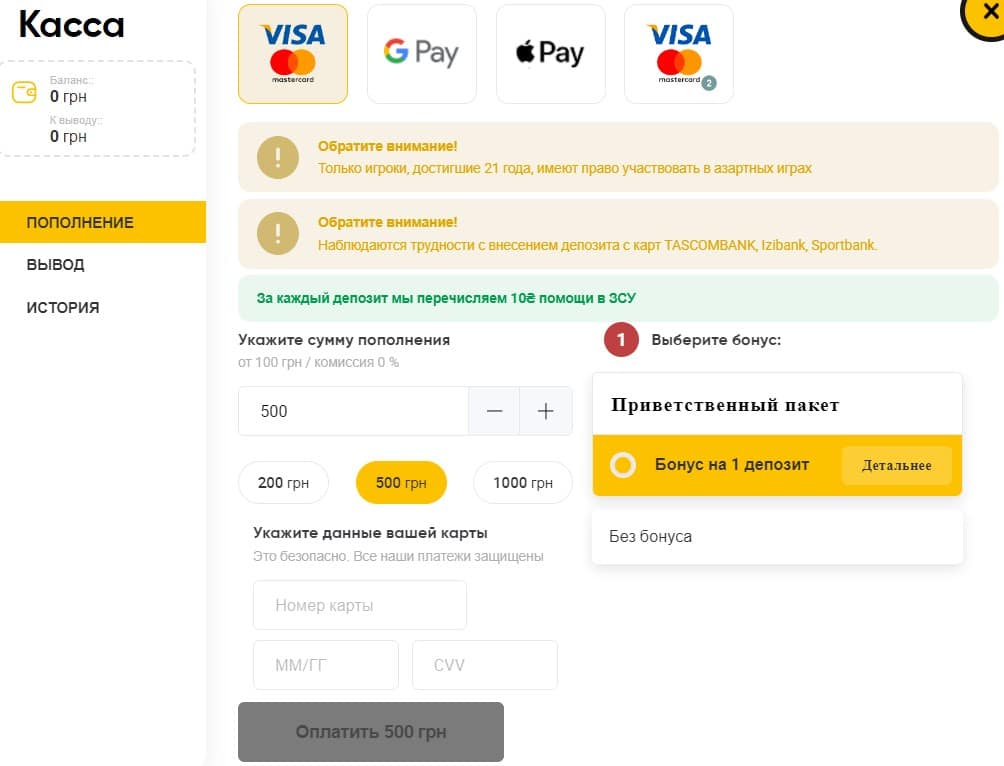Select the Visa/Mastercard payment method
The image size is (1004, 766).
tap(292, 53)
